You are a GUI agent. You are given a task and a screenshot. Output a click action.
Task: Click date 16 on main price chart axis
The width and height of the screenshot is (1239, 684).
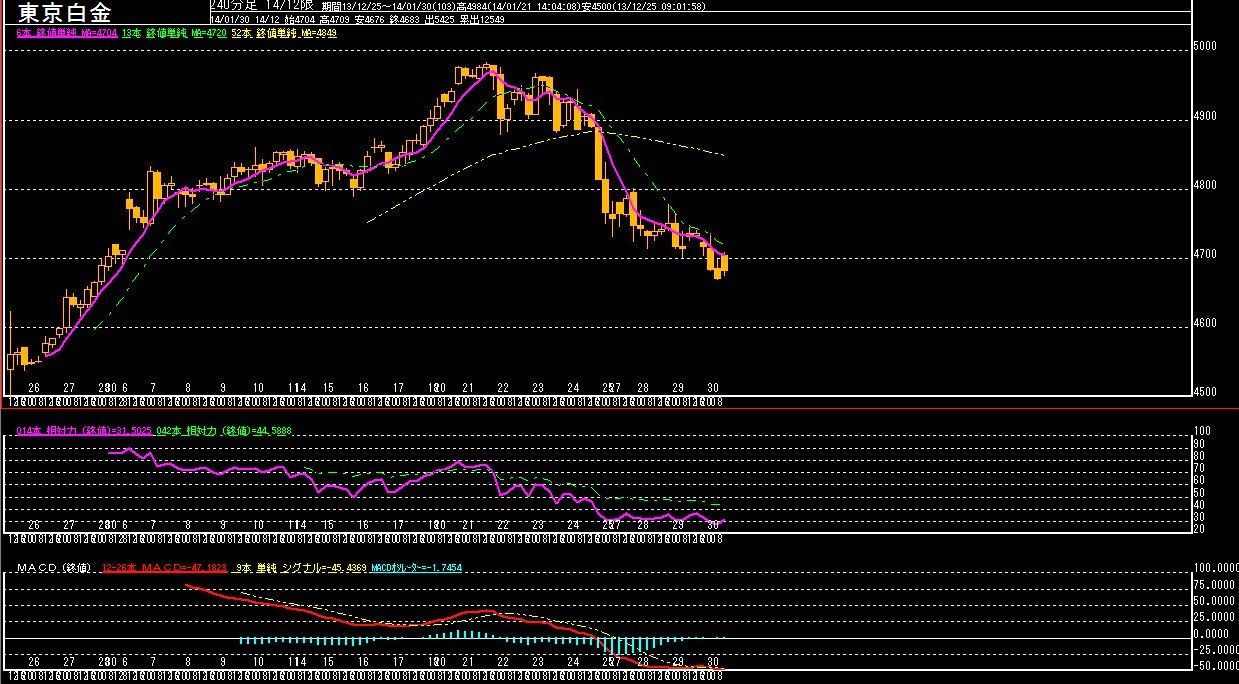pos(363,387)
